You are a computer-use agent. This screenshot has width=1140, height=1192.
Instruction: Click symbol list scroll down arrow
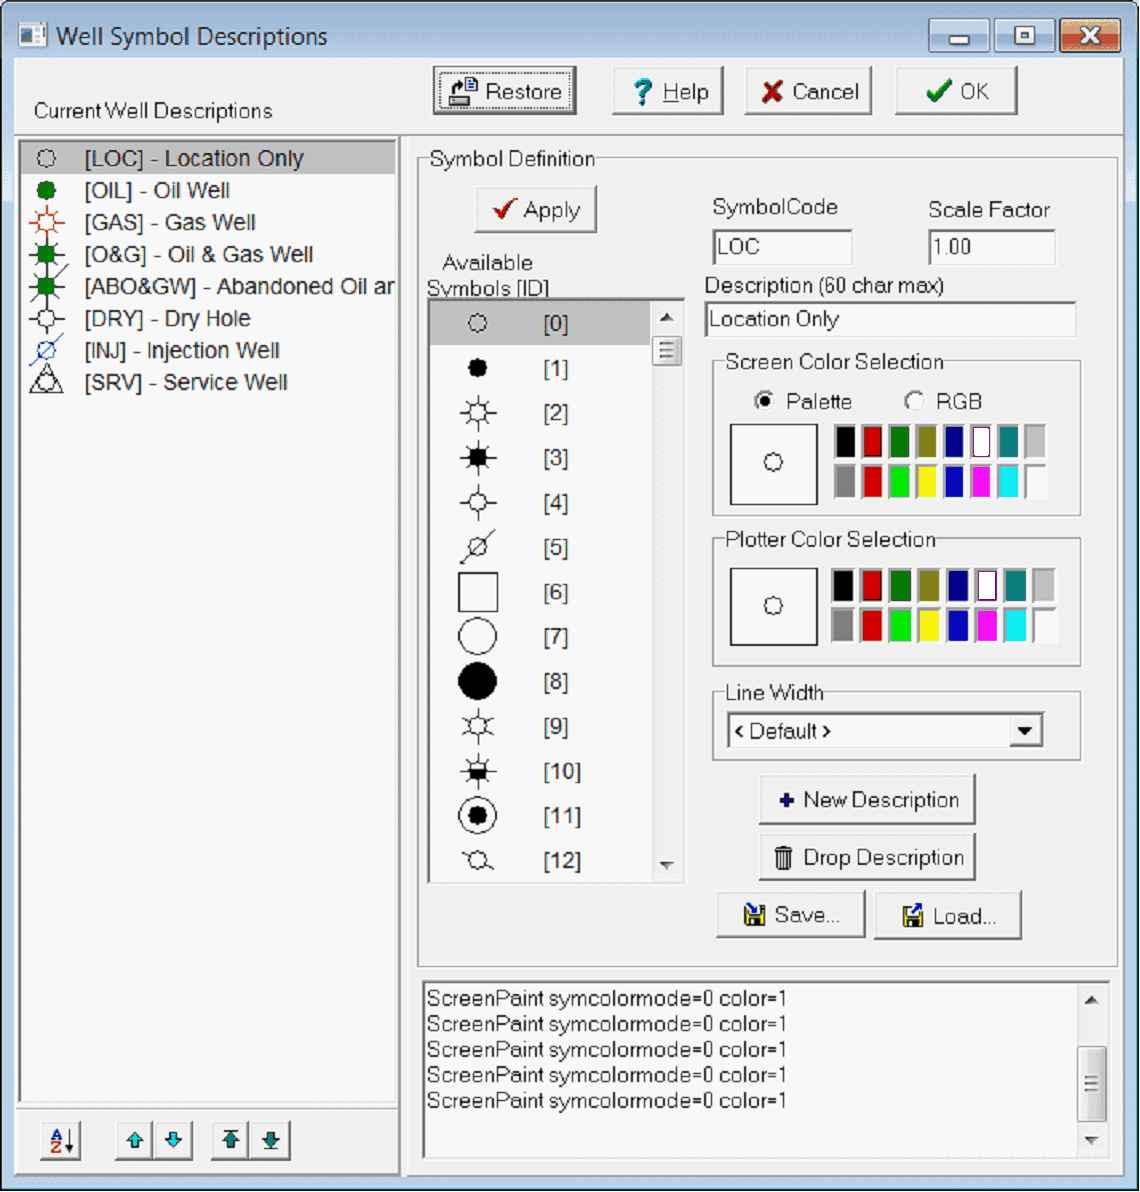coord(667,865)
